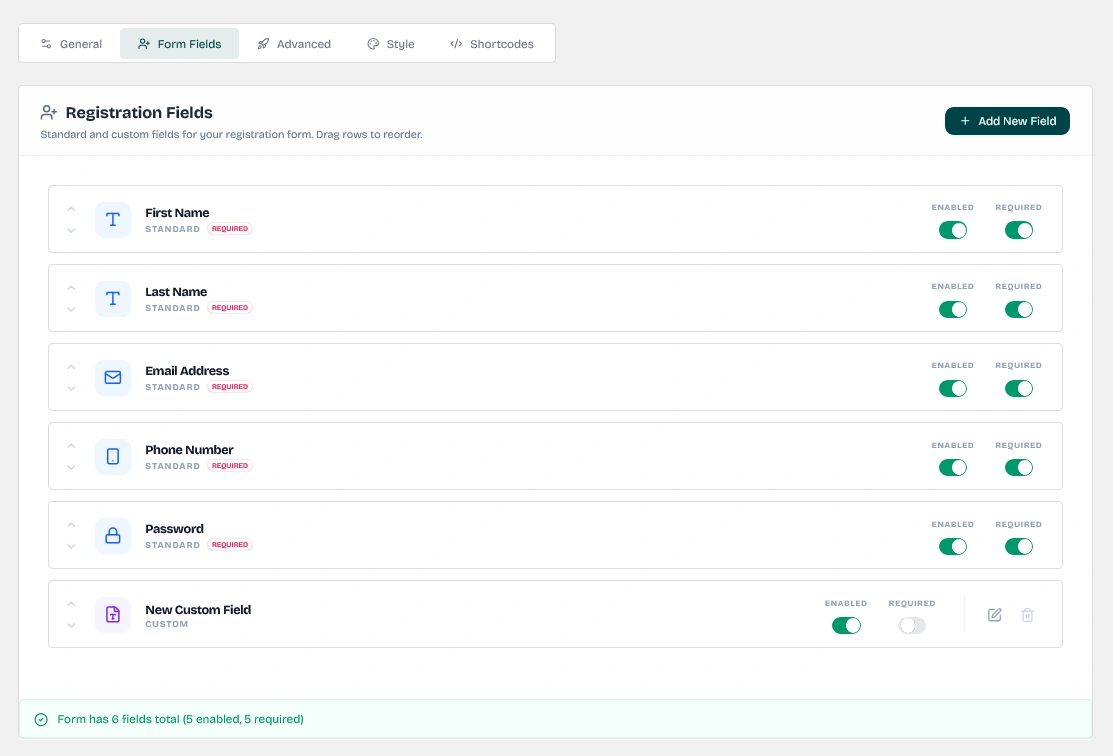The width and height of the screenshot is (1113, 756).
Task: Move Password row up with chevron
Action: tap(71, 525)
